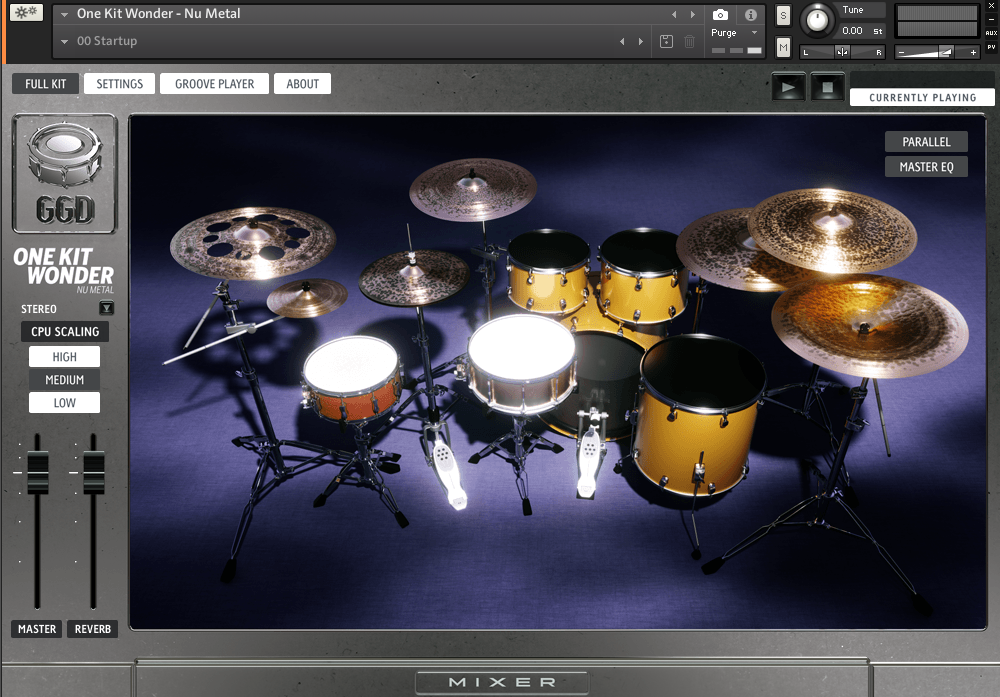Click the MASTER volume fader
1000x697 pixels.
(x=38, y=473)
